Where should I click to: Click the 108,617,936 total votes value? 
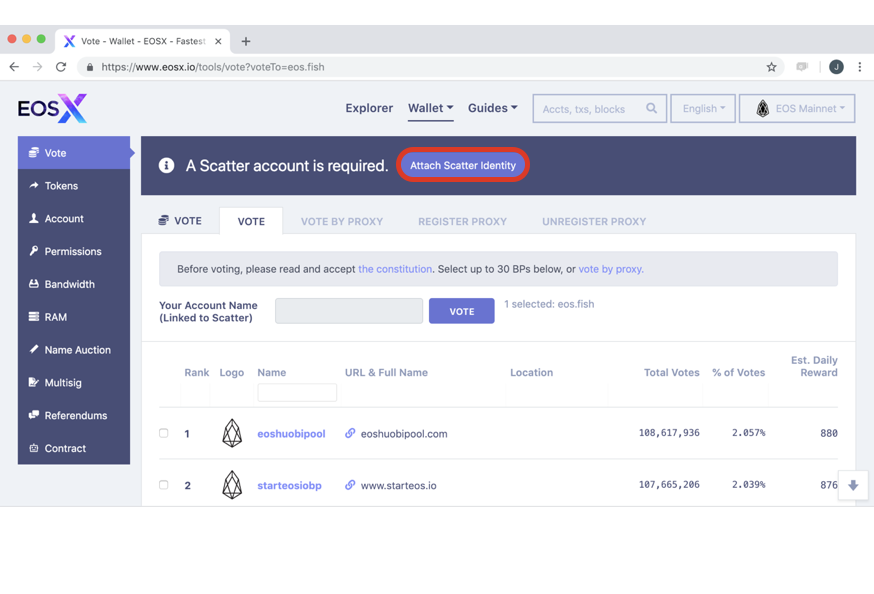click(669, 433)
